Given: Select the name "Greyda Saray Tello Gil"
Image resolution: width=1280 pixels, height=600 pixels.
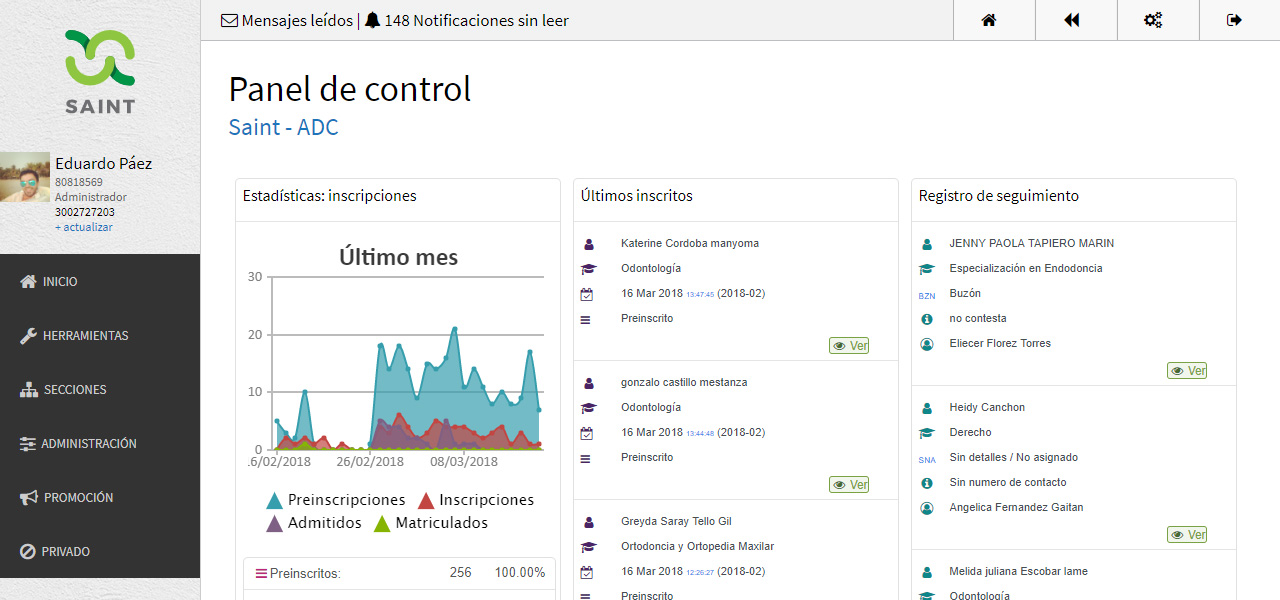Looking at the screenshot, I should pos(676,522).
